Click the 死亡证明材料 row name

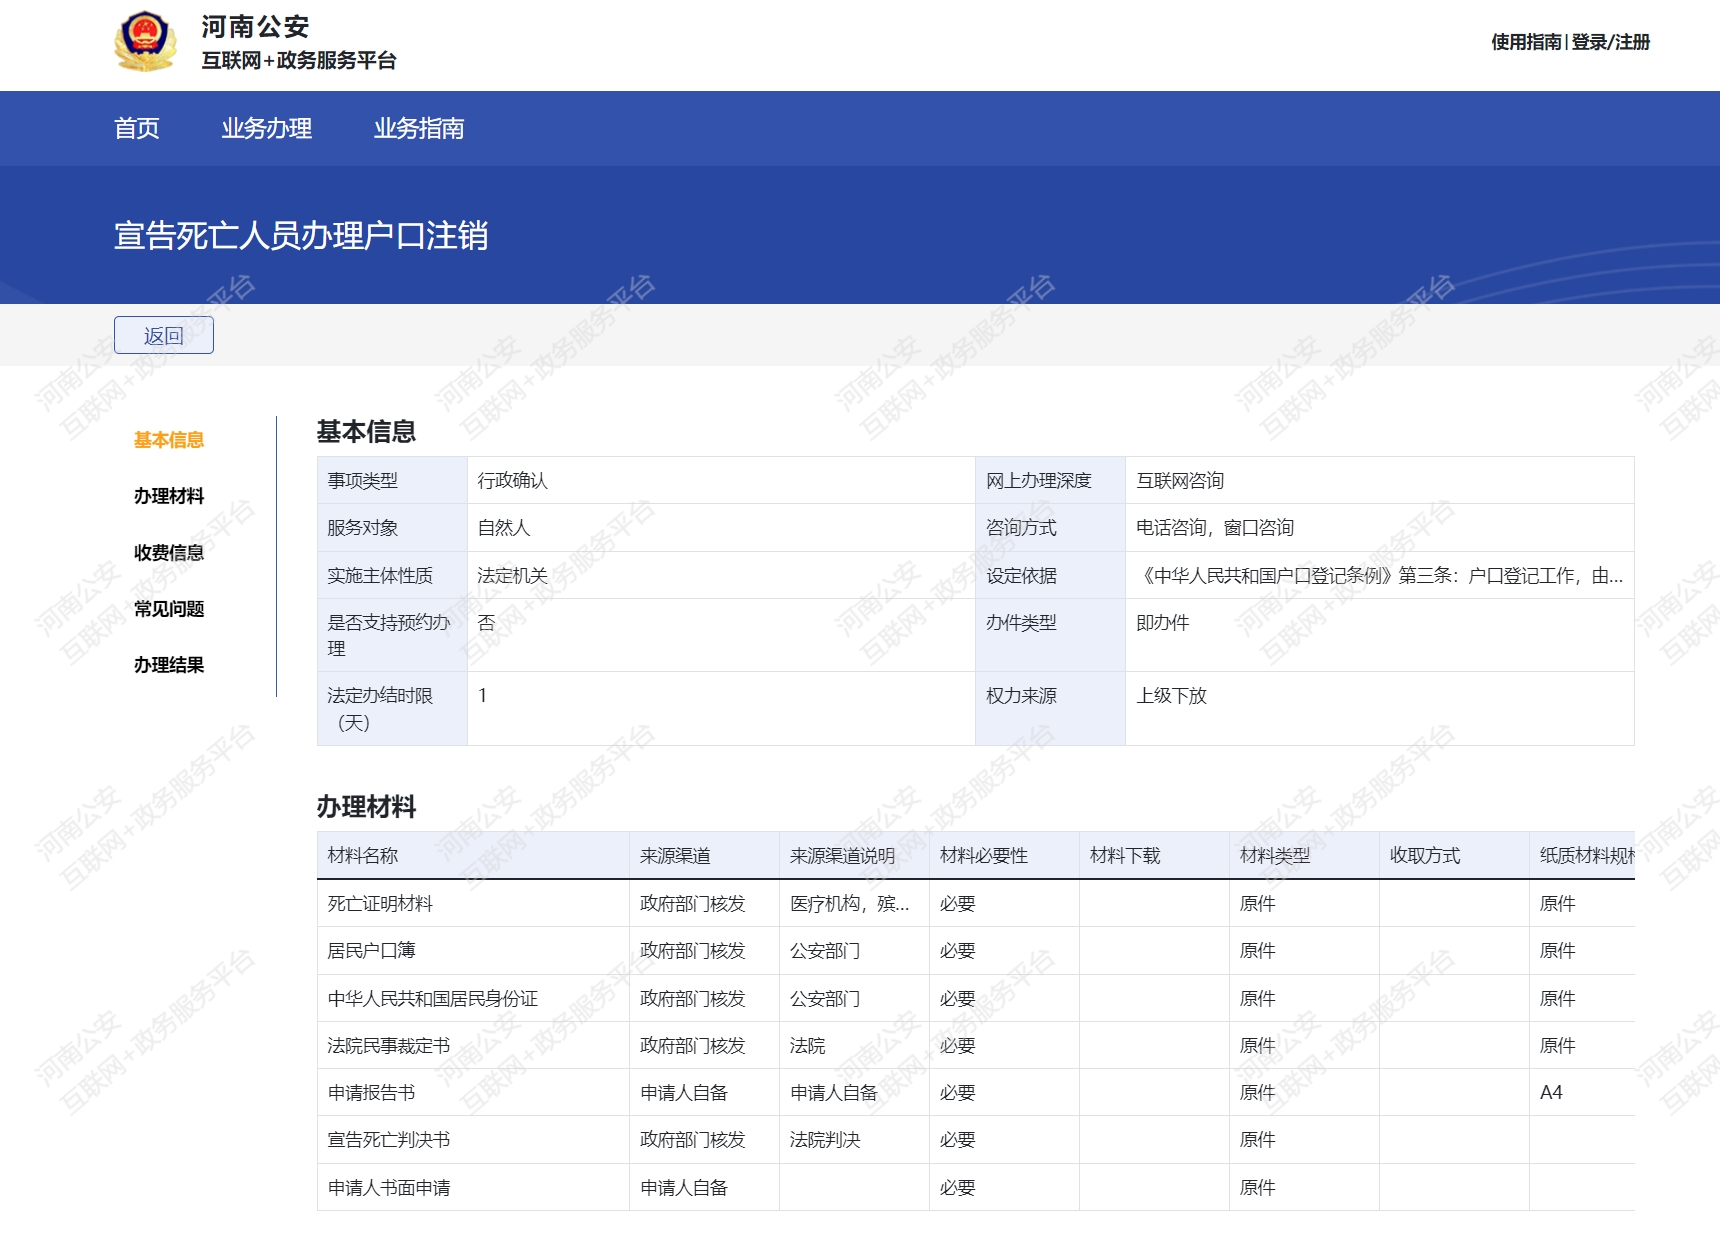point(380,904)
